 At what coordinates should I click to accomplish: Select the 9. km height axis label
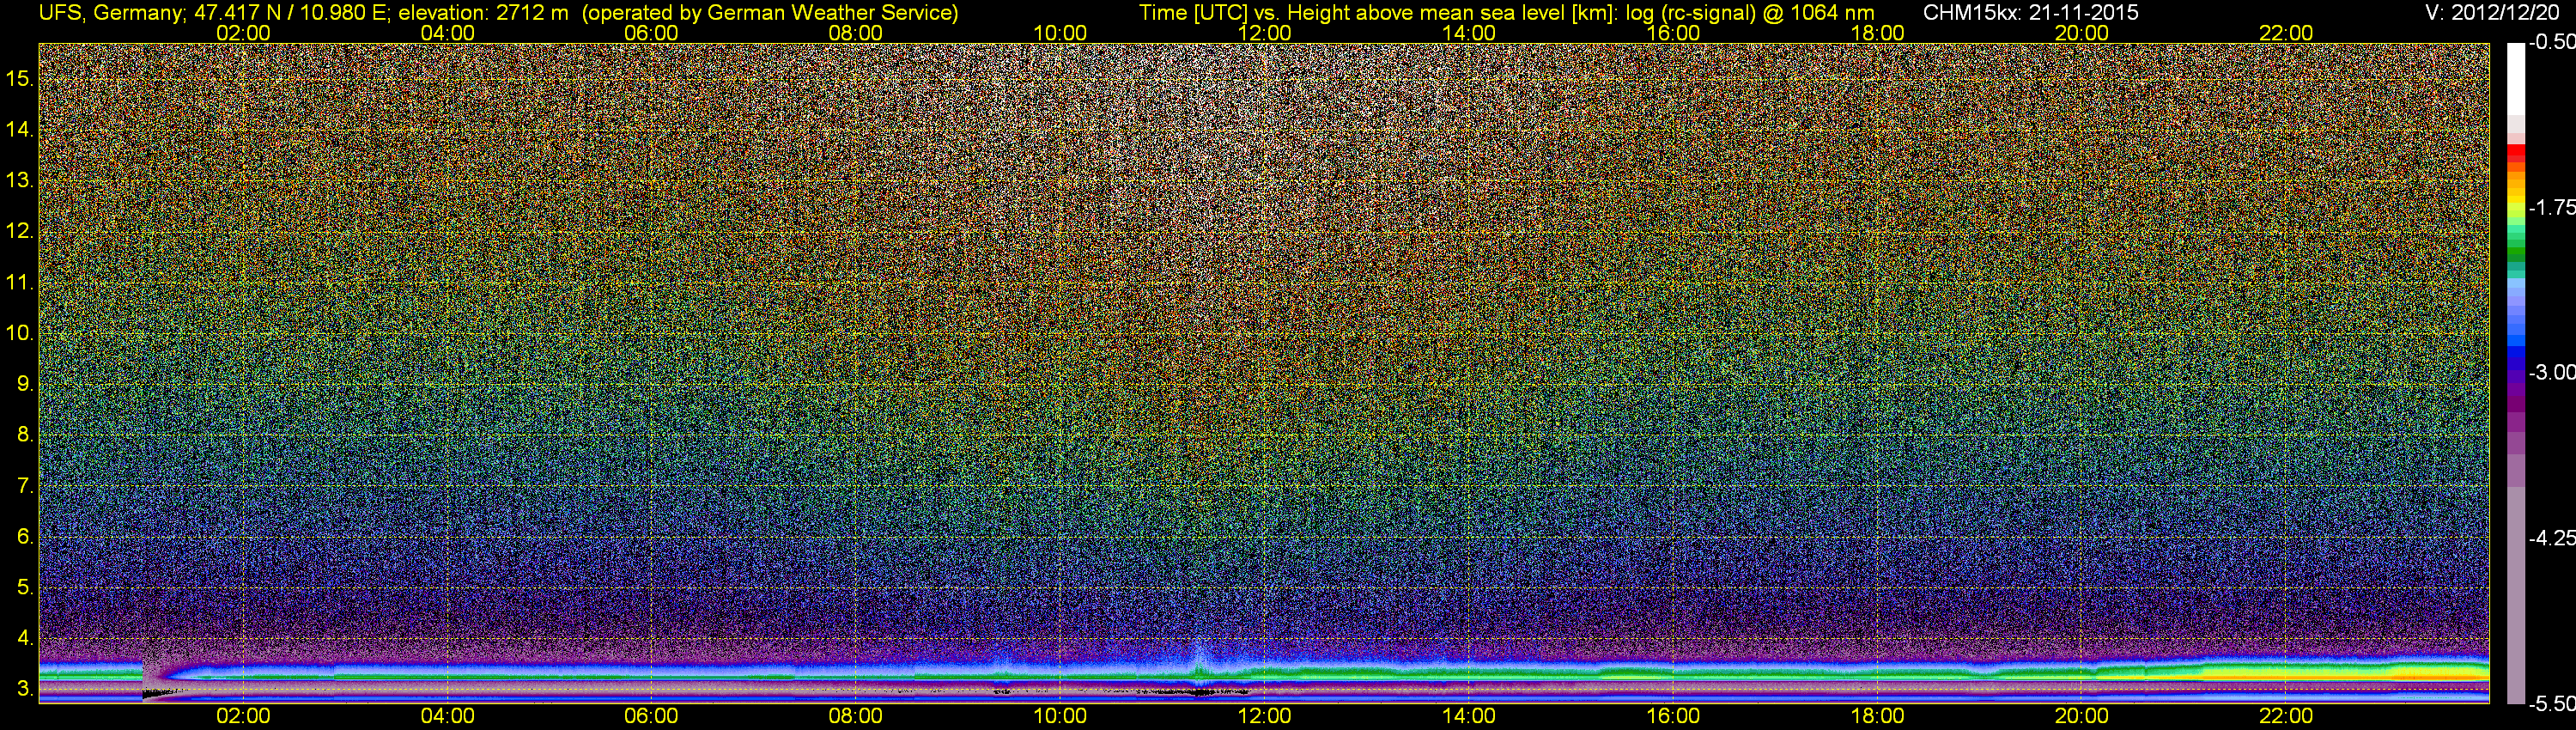click(25, 384)
